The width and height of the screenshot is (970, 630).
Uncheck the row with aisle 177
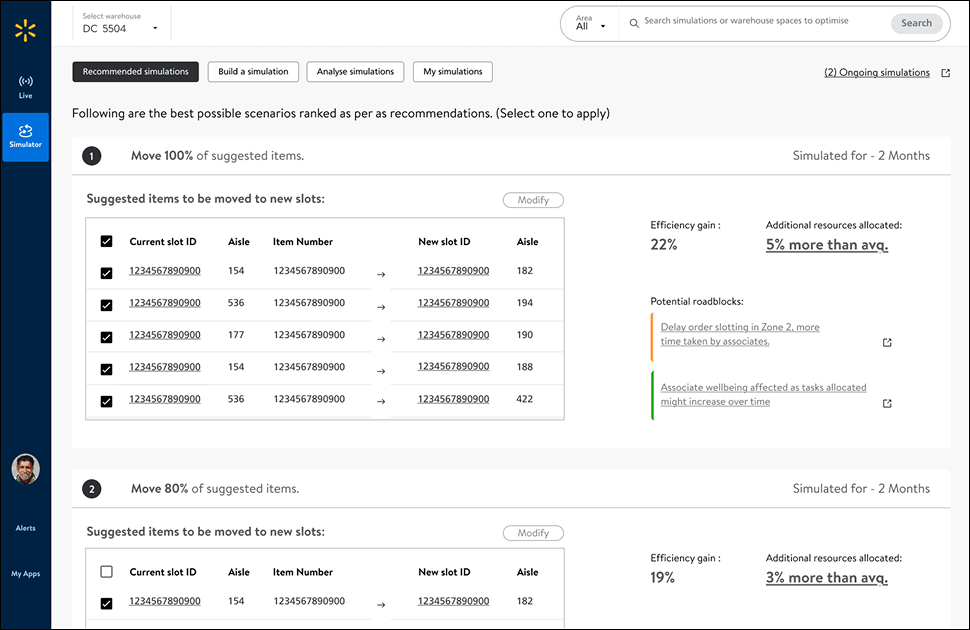coord(106,337)
